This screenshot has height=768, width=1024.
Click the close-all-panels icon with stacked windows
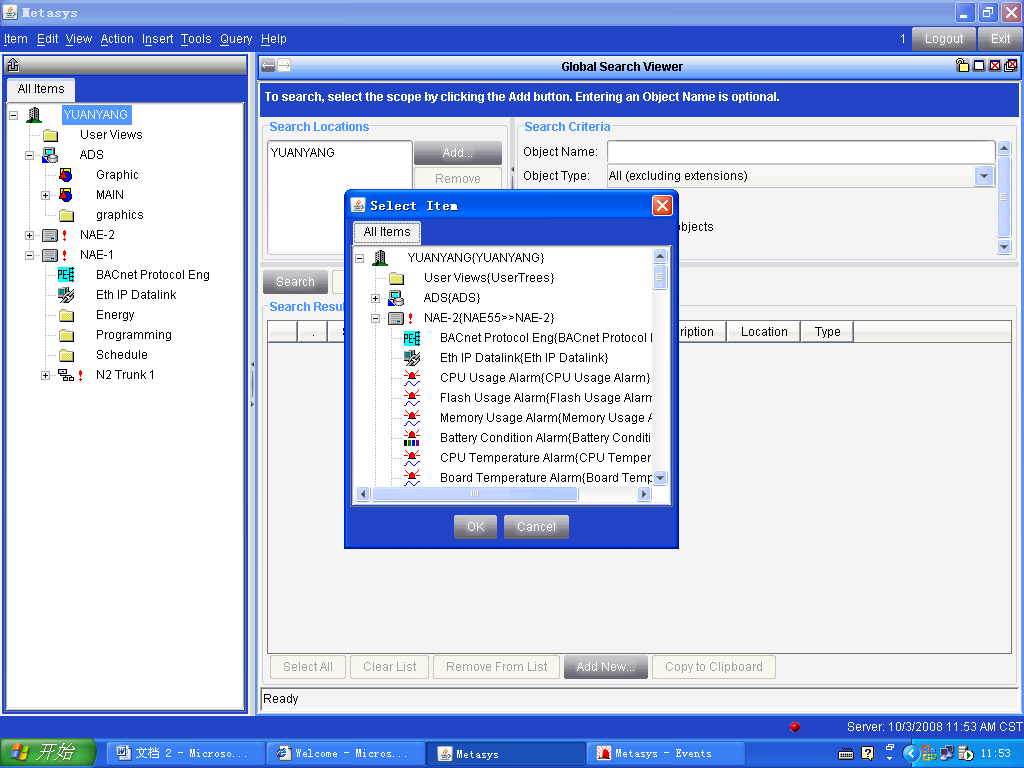[1010, 66]
